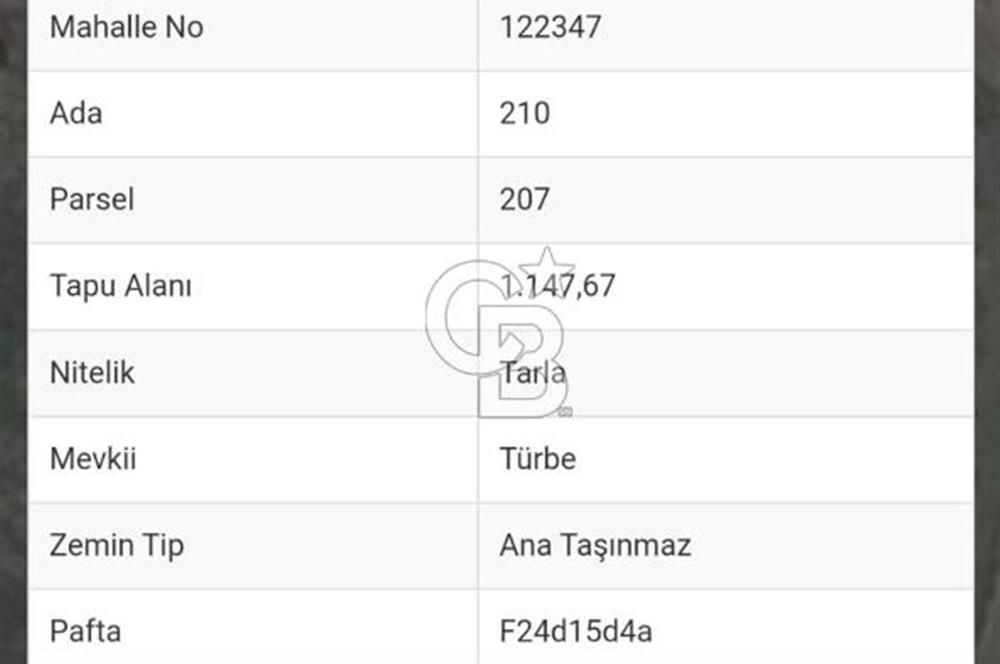Click the dark map strip at left edge
1000x664 pixels.
[x=12, y=330]
